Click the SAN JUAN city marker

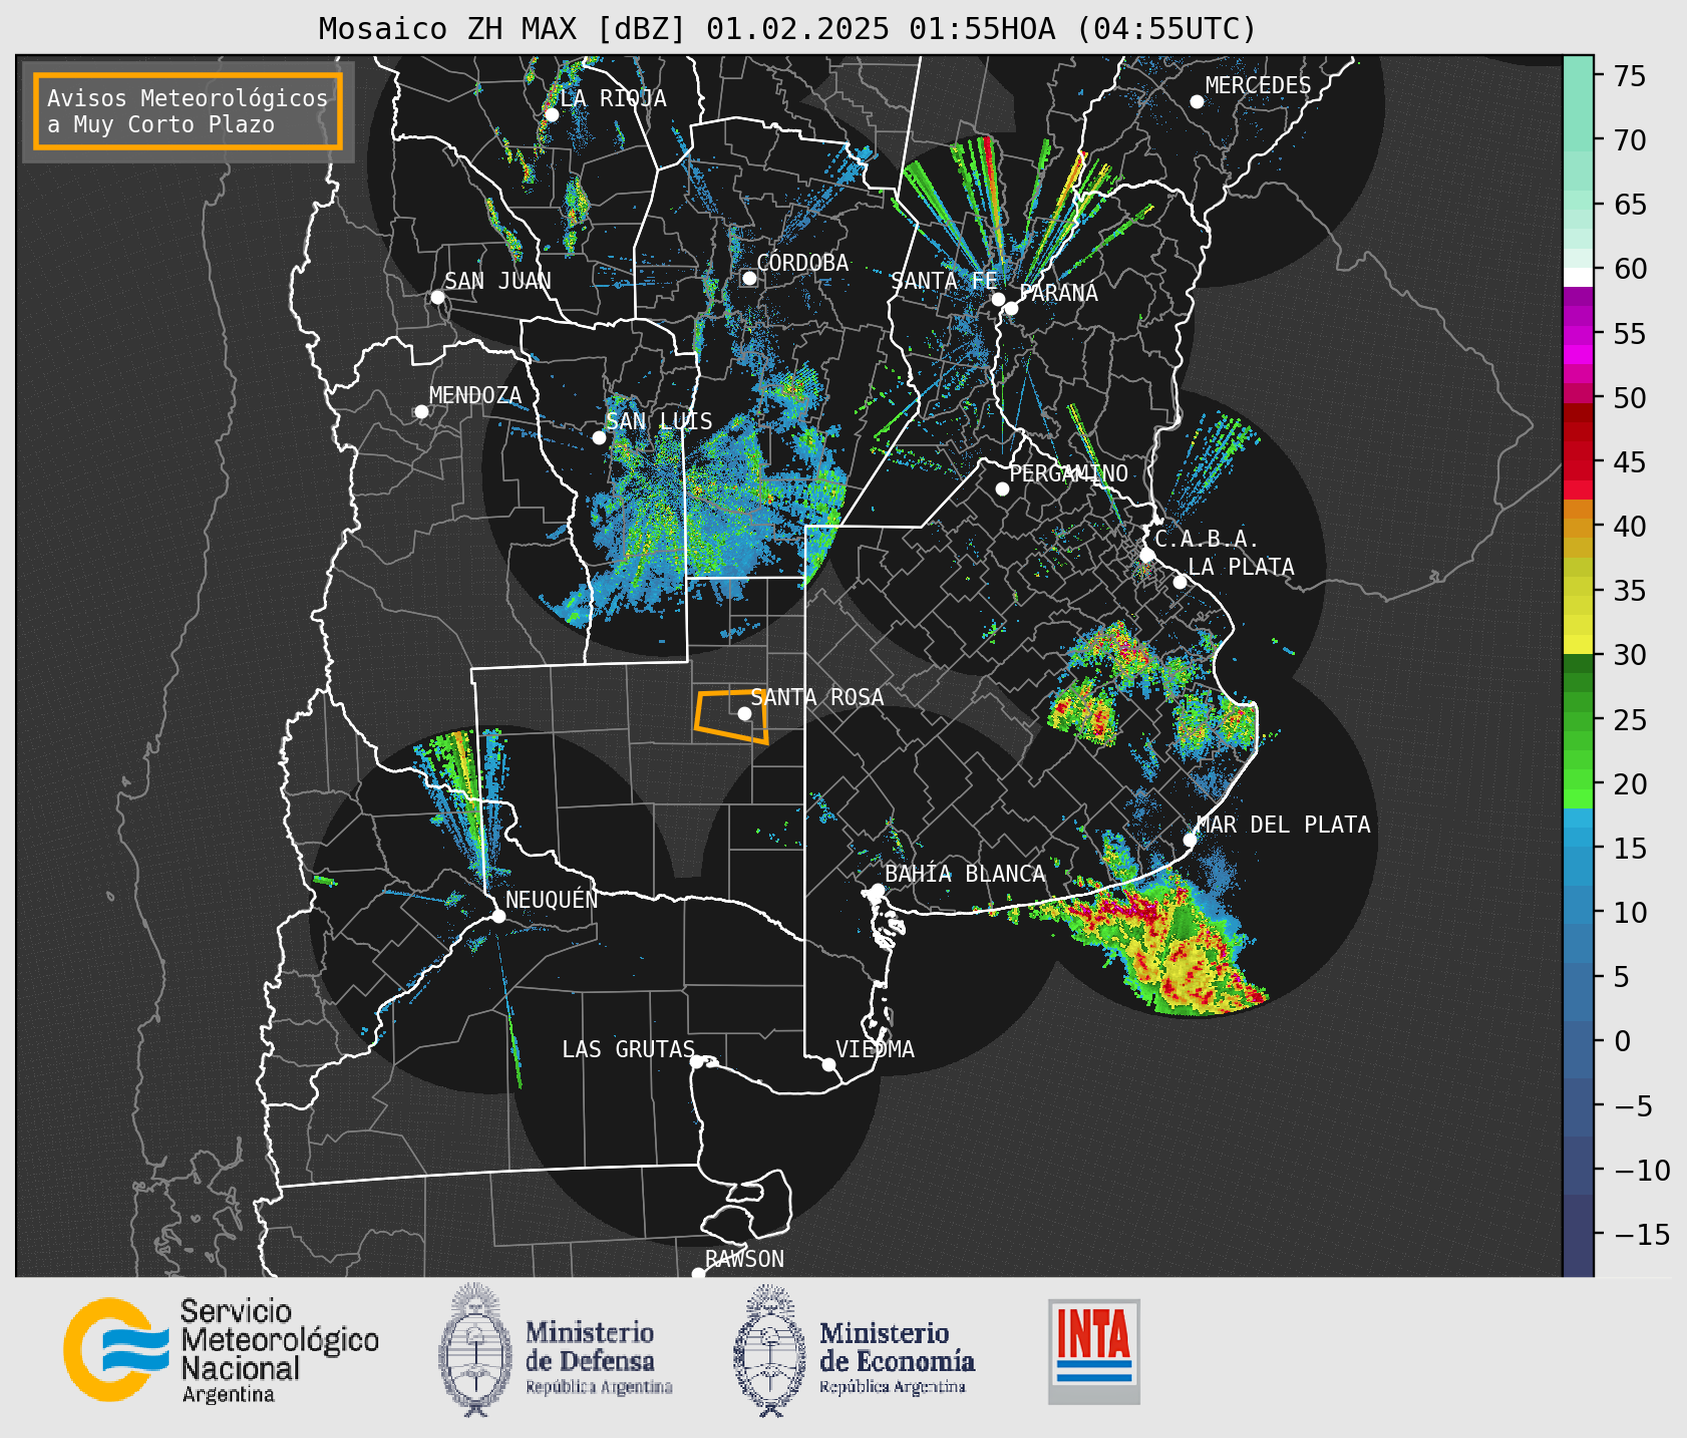437,297
